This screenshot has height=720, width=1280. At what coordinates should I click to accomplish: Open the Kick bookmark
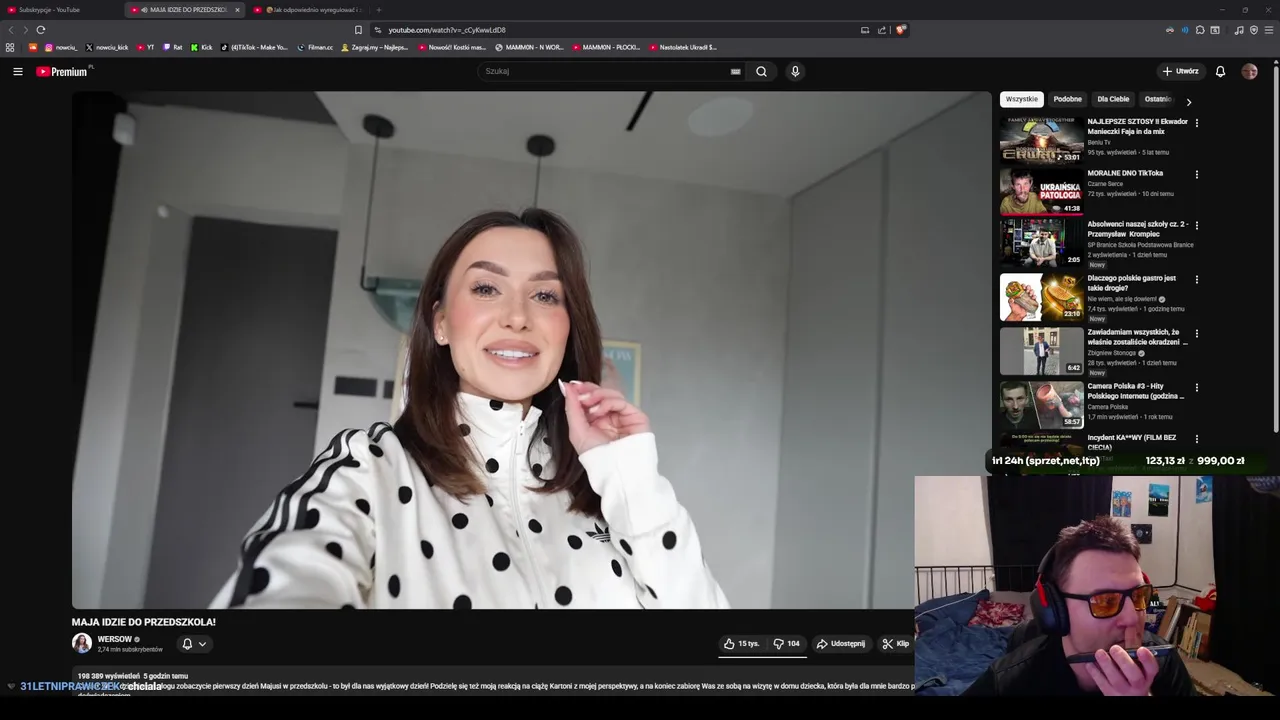pyautogui.click(x=202, y=47)
